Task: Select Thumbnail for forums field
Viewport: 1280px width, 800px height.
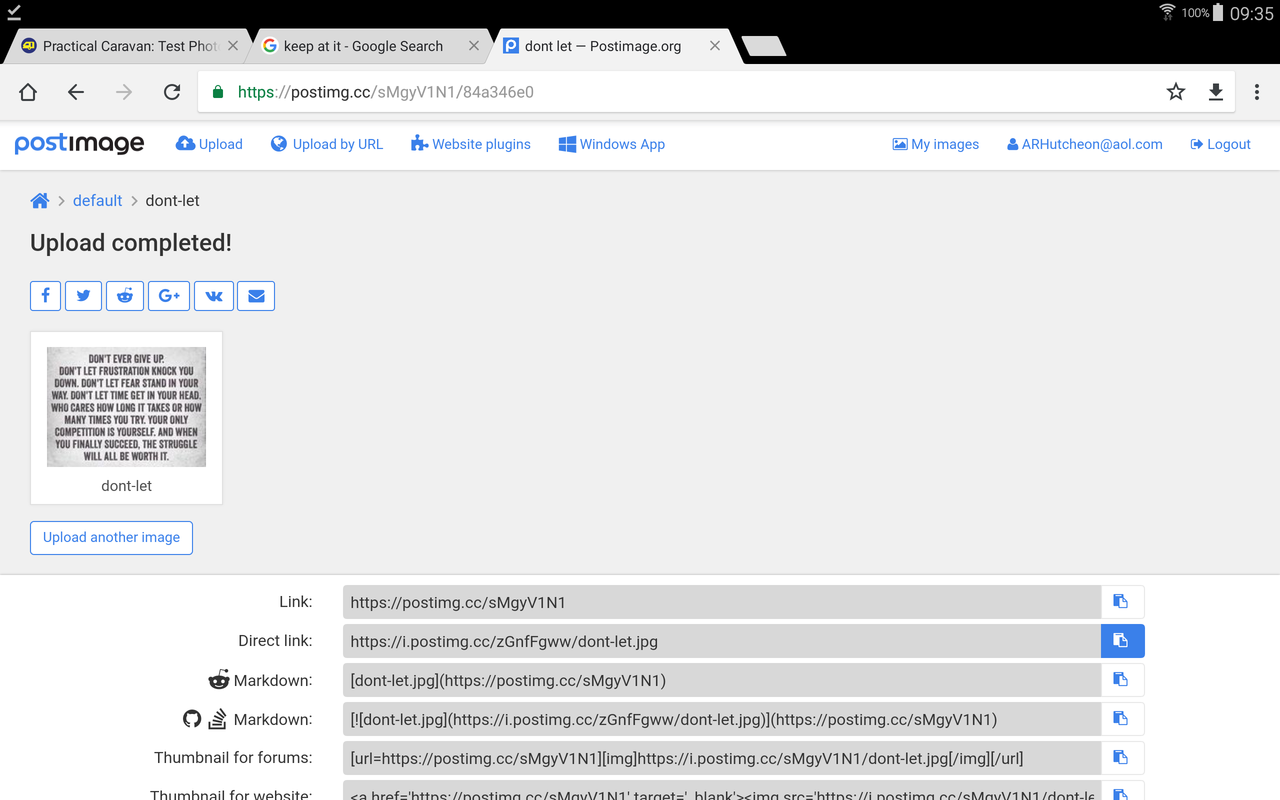Action: 721,758
